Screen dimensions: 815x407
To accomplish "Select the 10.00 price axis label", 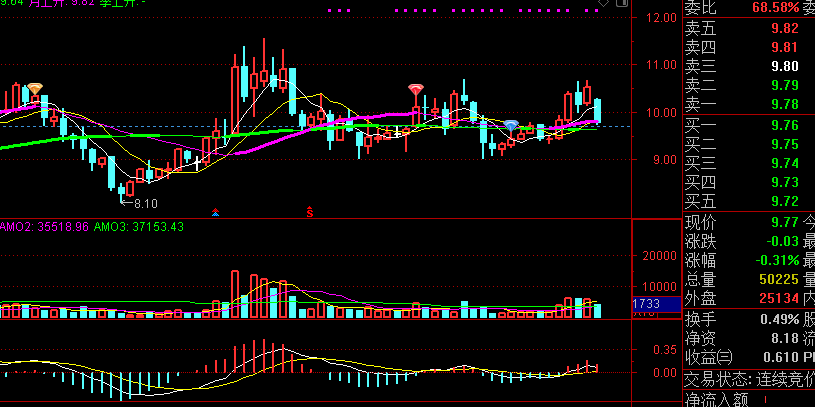I will pos(661,112).
